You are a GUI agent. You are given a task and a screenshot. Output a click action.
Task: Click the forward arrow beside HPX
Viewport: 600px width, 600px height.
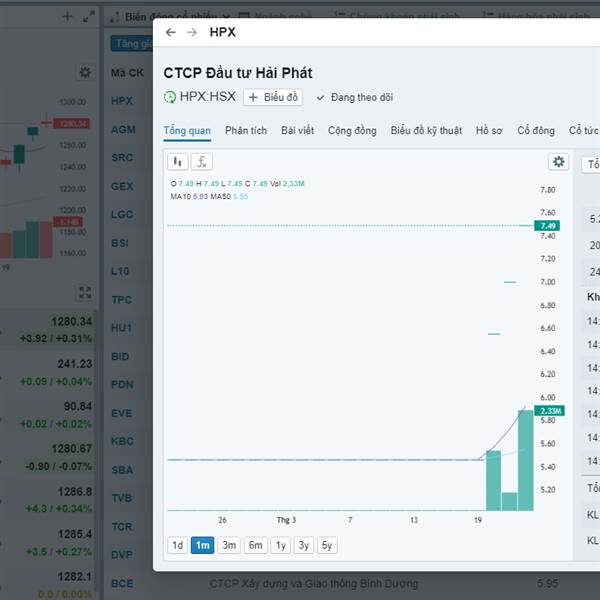[x=192, y=32]
